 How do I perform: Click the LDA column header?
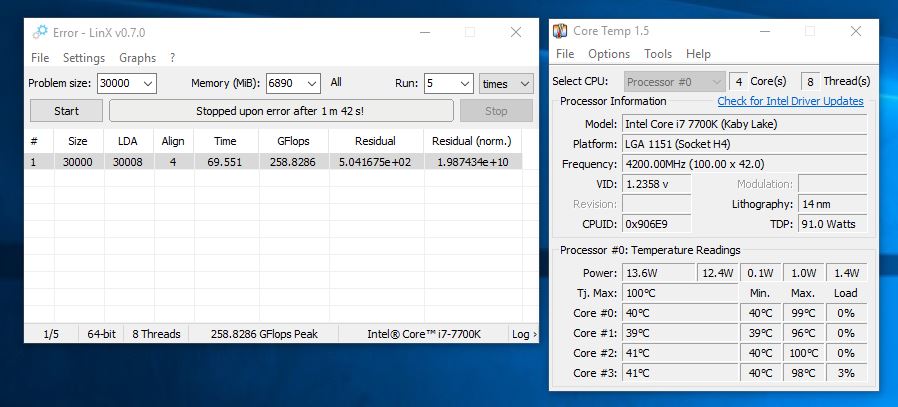(x=128, y=141)
